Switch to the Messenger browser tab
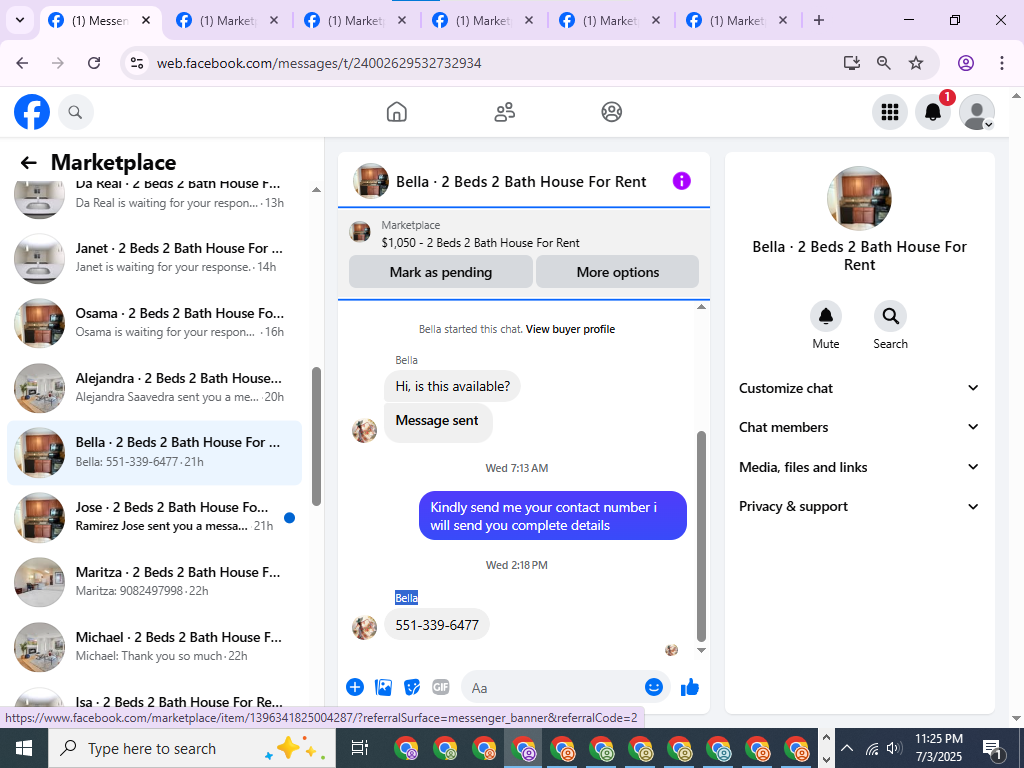Viewport: 1024px width, 768px height. click(x=100, y=21)
